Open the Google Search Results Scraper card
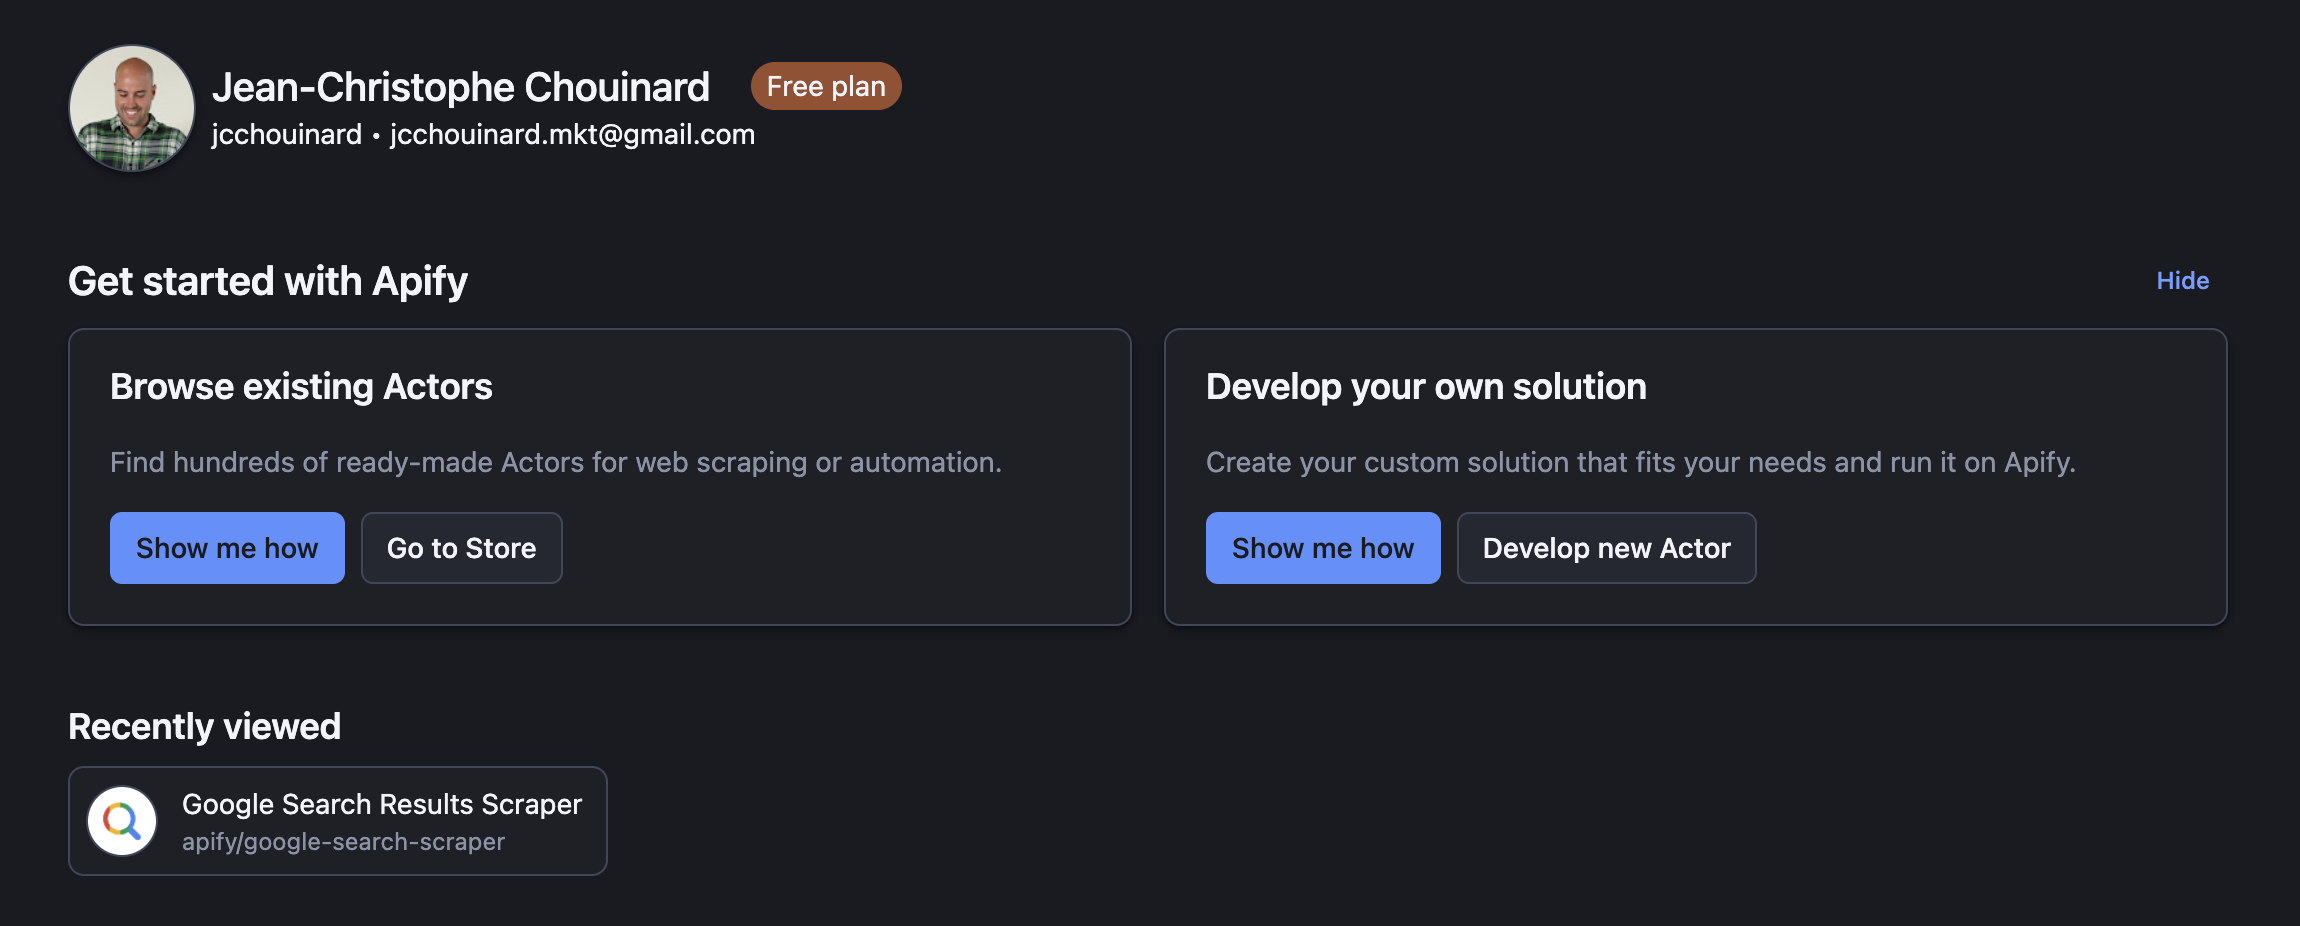This screenshot has height=926, width=2300. pyautogui.click(x=338, y=821)
